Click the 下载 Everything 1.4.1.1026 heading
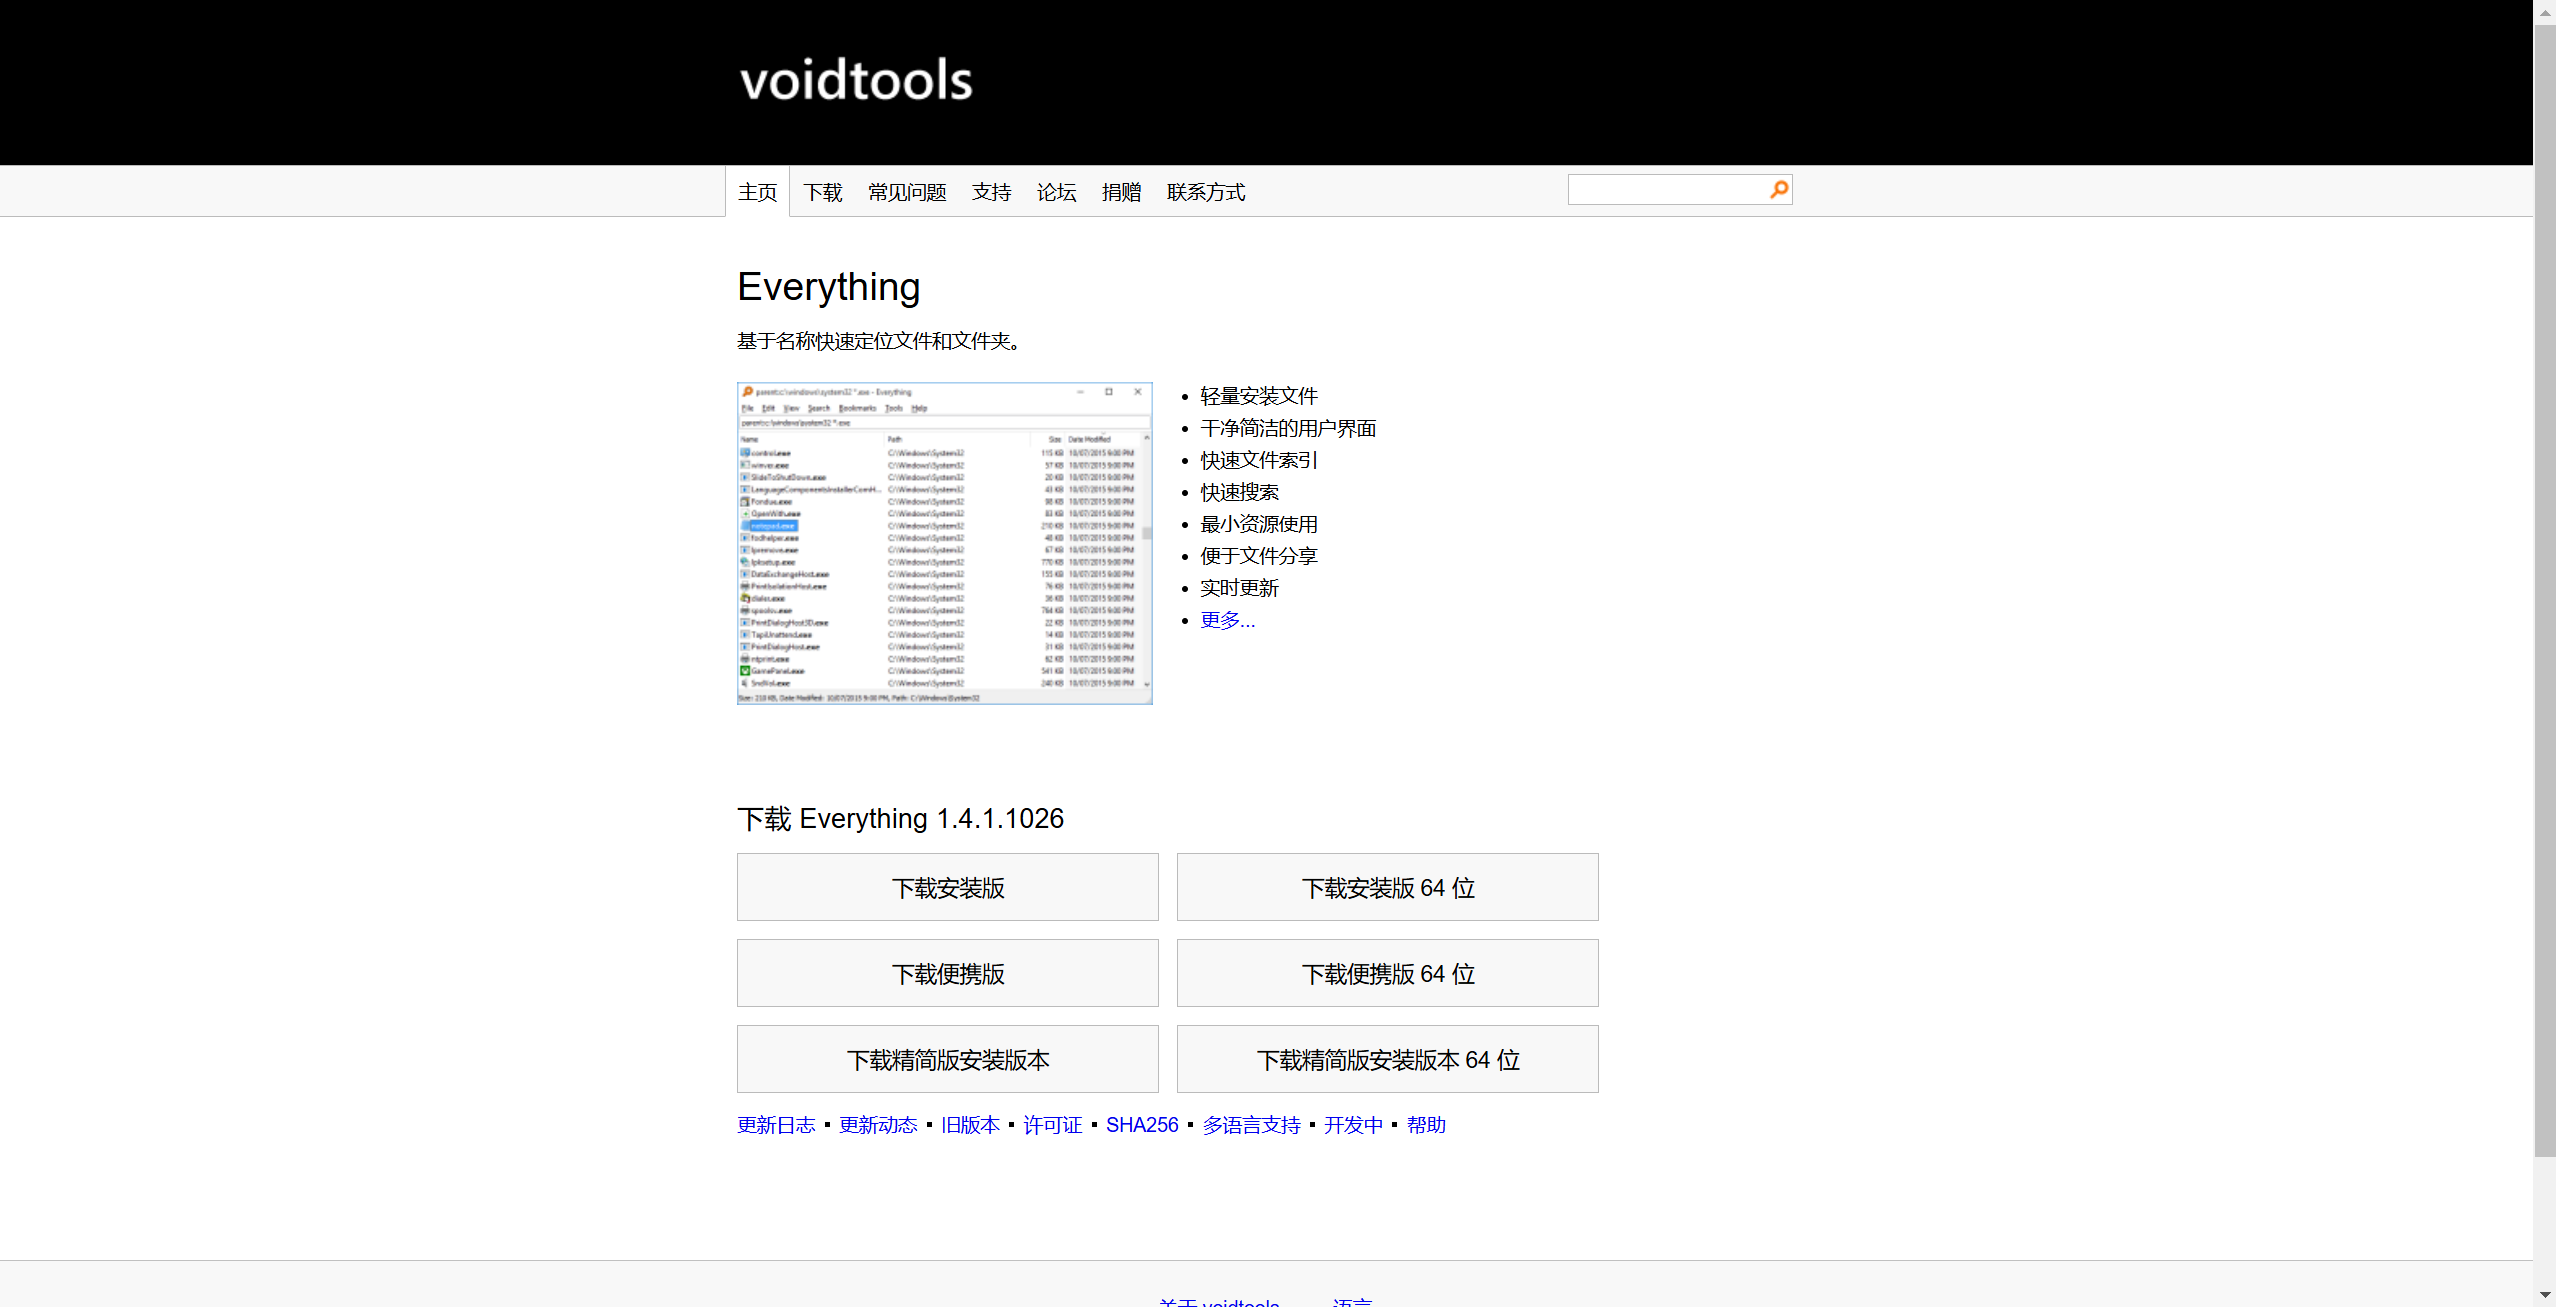The image size is (2556, 1307). [900, 819]
